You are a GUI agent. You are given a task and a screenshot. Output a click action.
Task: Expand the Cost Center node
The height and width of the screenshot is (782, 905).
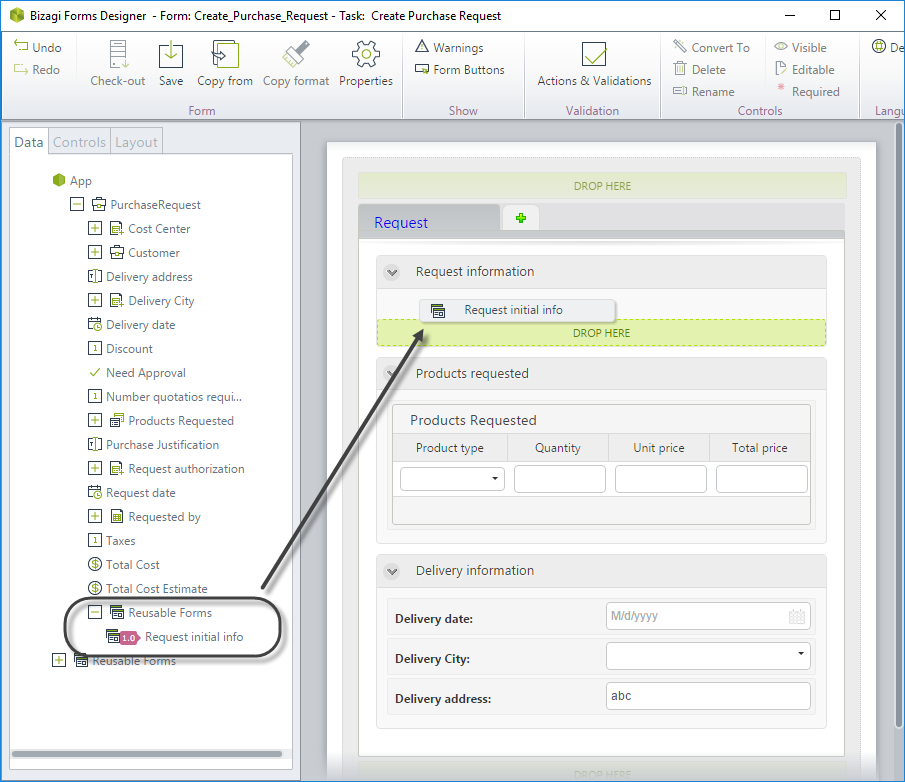click(x=95, y=229)
